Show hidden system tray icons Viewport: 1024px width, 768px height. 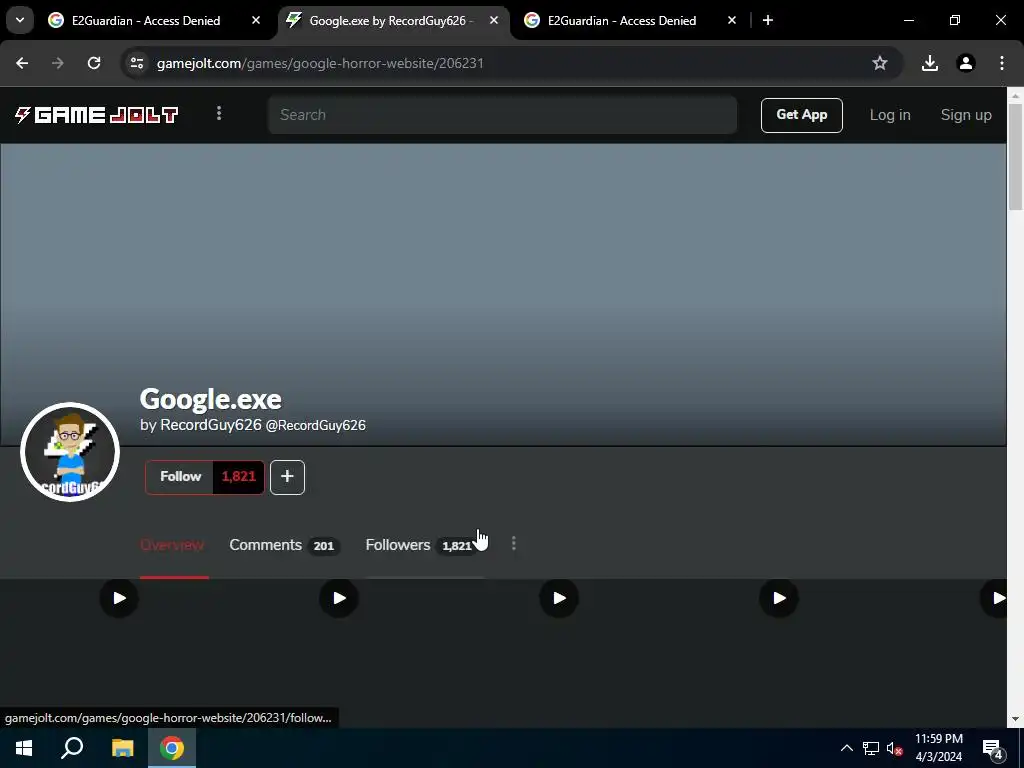point(846,748)
